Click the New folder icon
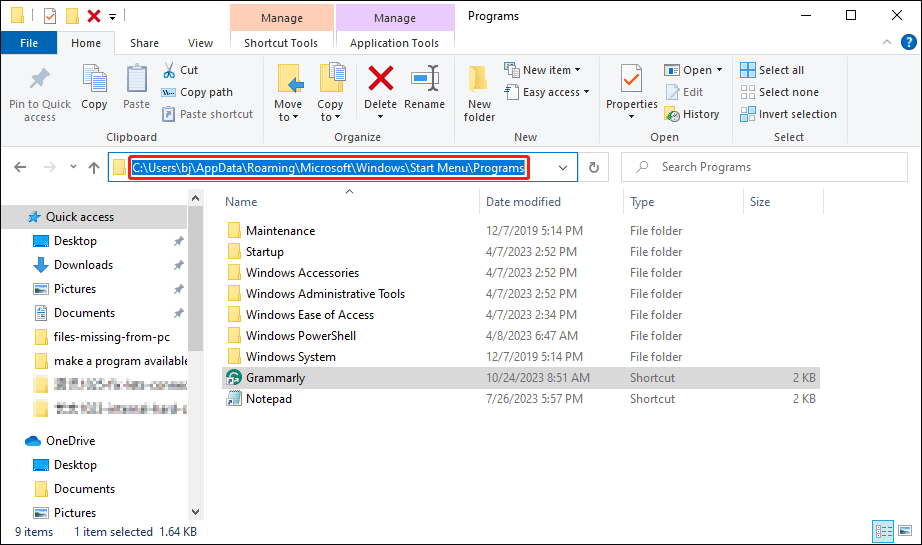Image resolution: width=922 pixels, height=545 pixels. [x=479, y=79]
